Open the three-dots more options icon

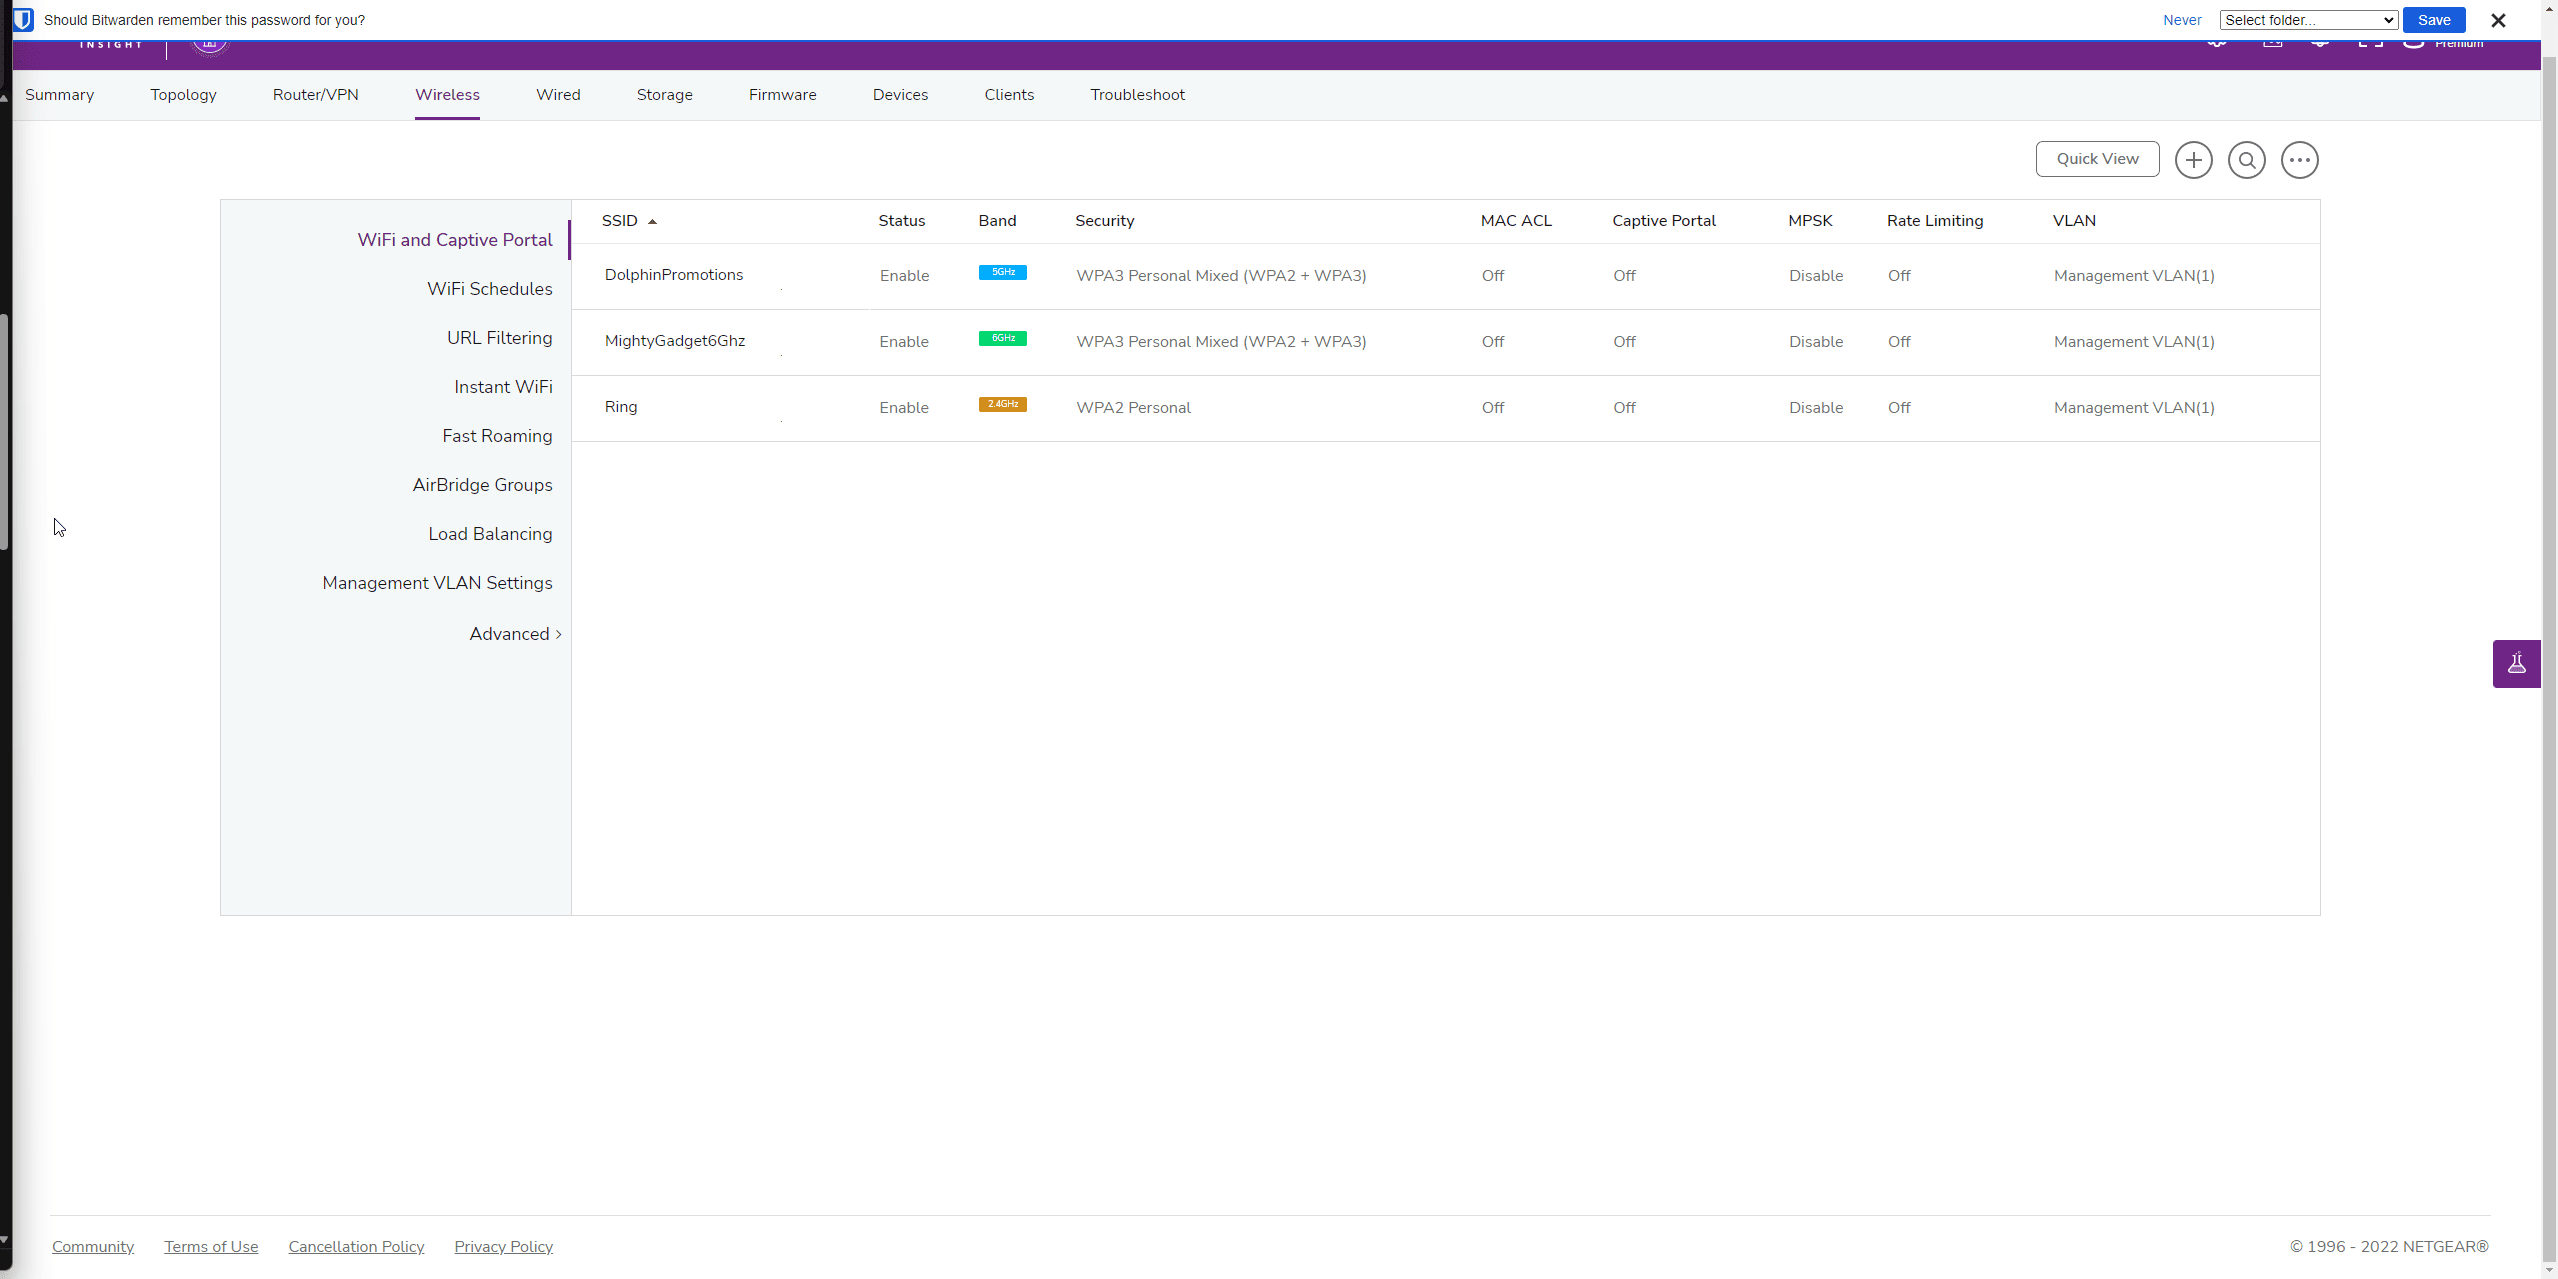(2299, 160)
